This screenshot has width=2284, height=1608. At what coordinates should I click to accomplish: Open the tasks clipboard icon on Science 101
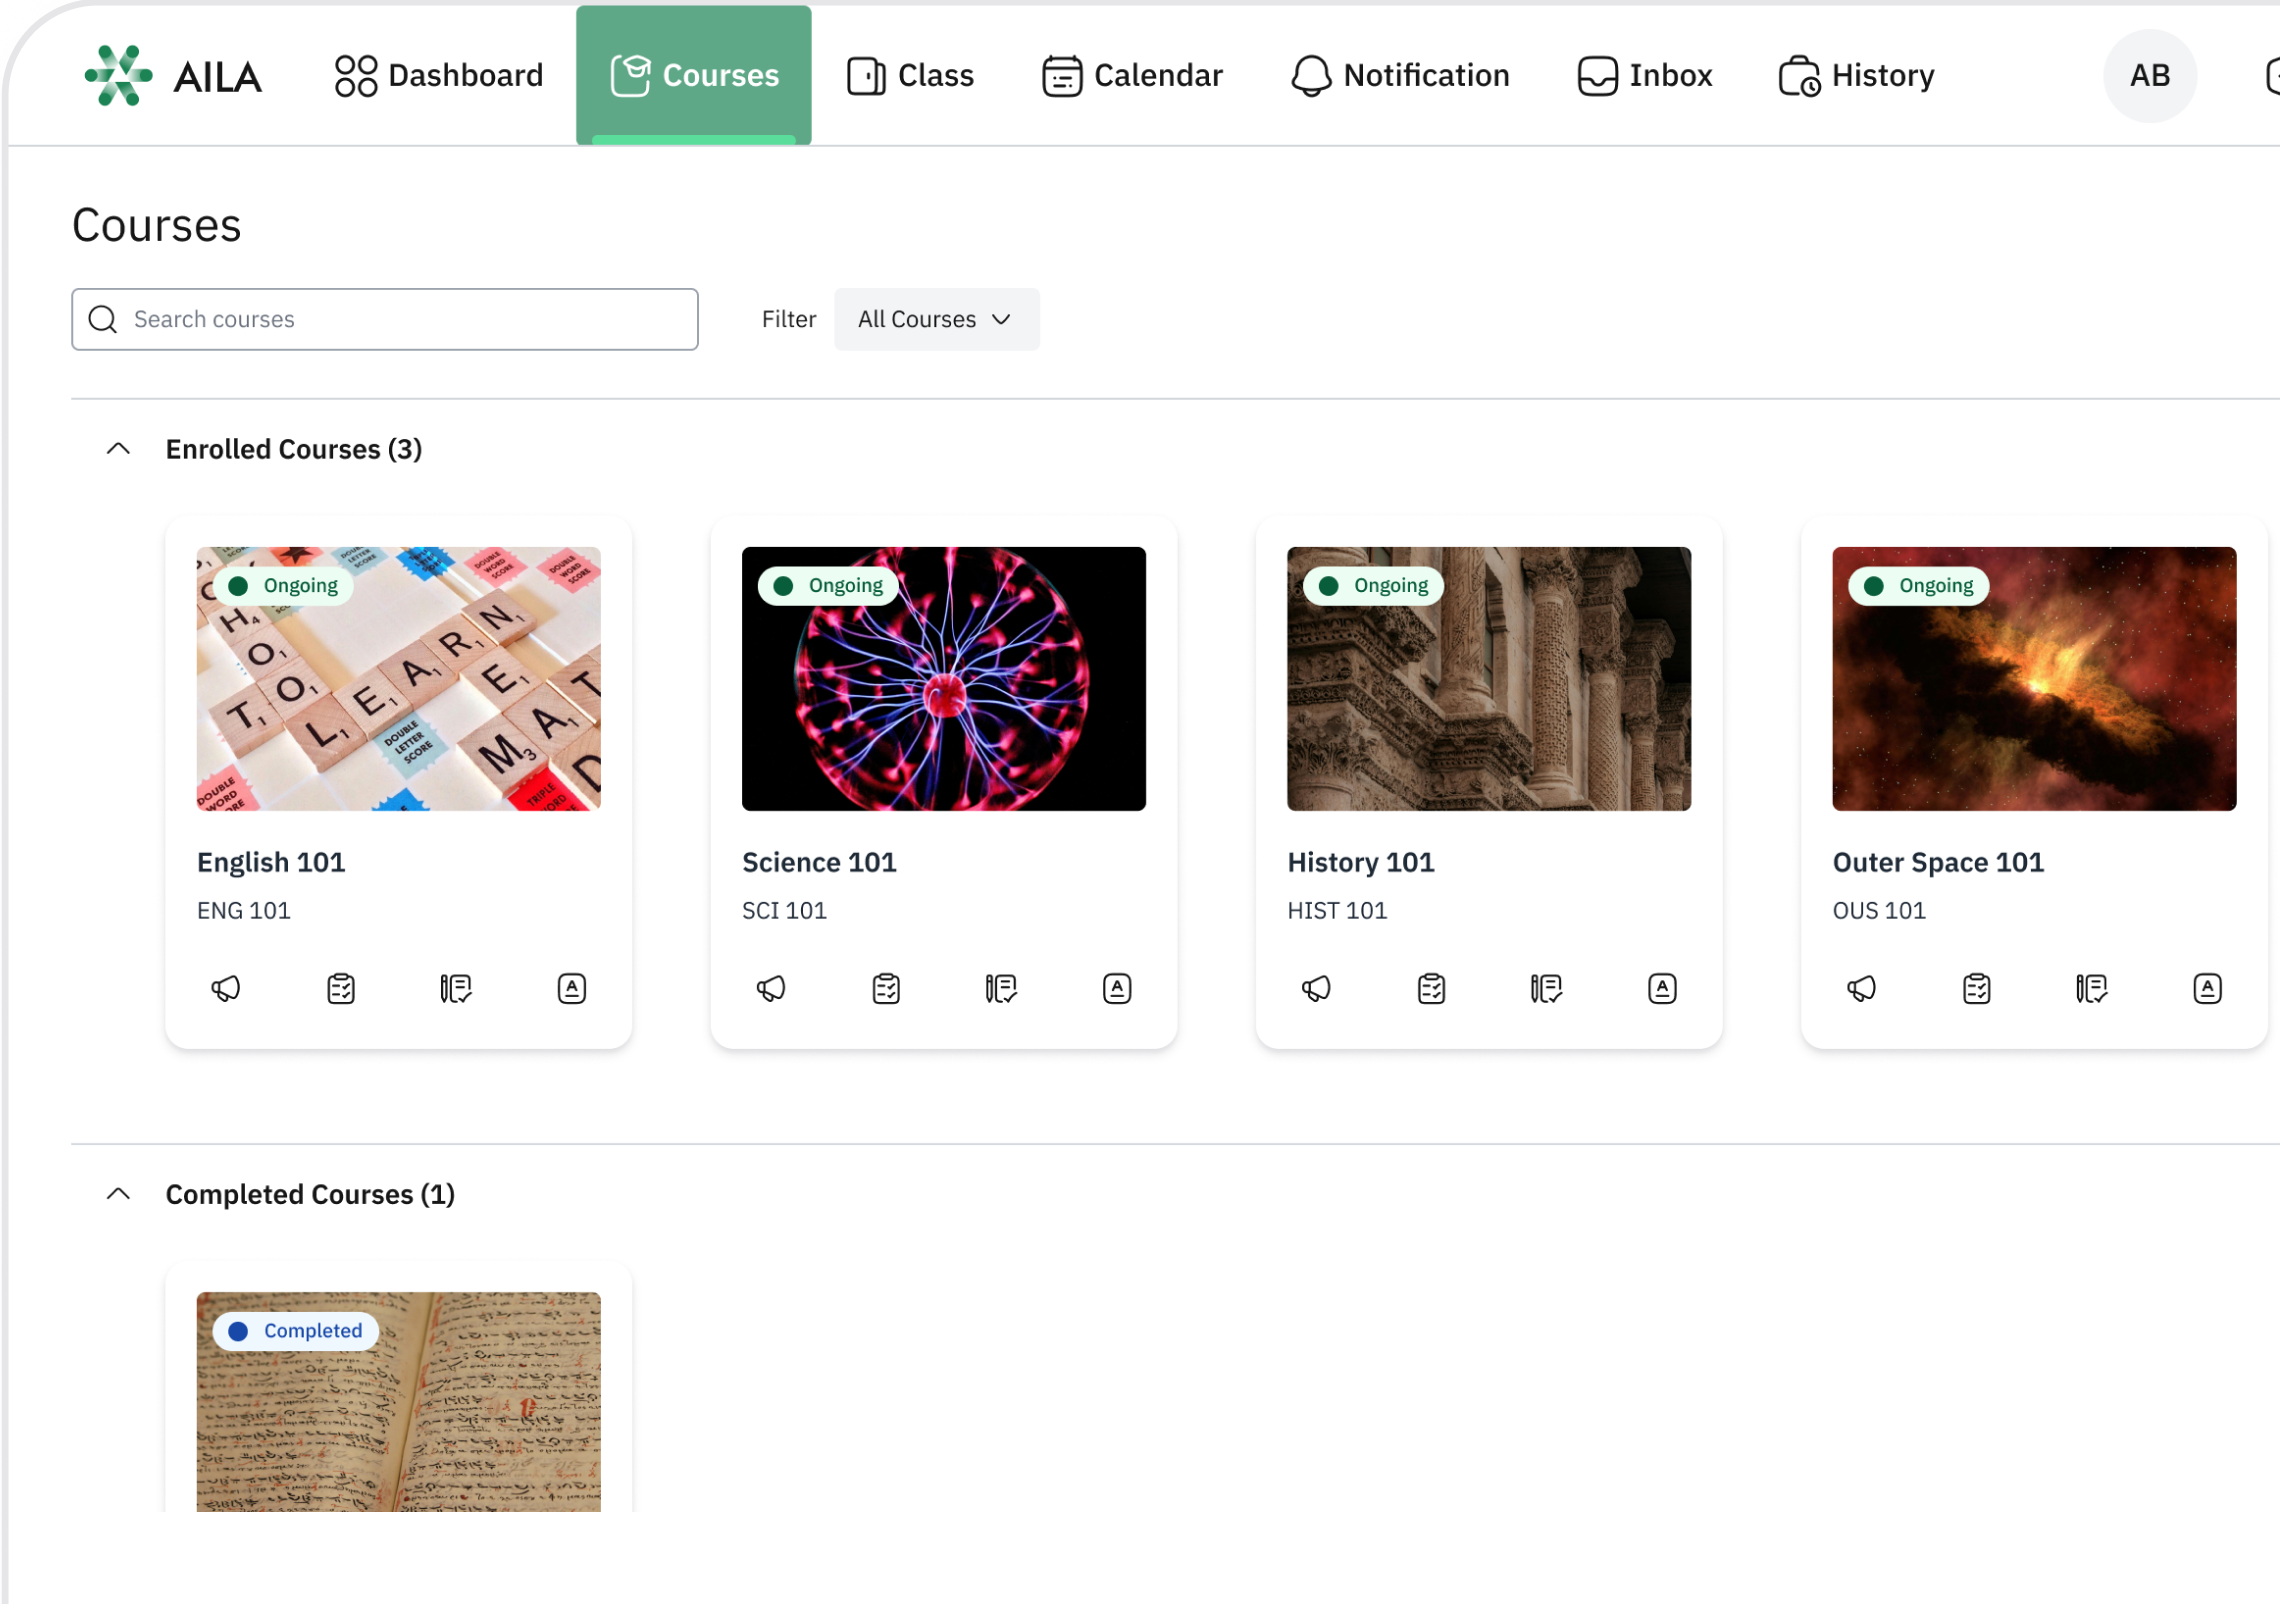point(886,988)
